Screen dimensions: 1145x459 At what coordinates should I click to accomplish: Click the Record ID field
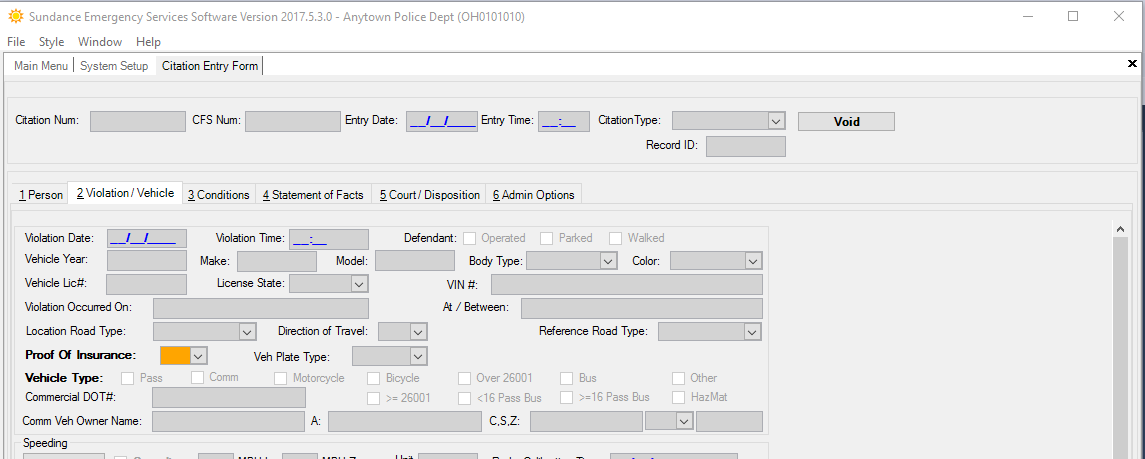coord(746,146)
